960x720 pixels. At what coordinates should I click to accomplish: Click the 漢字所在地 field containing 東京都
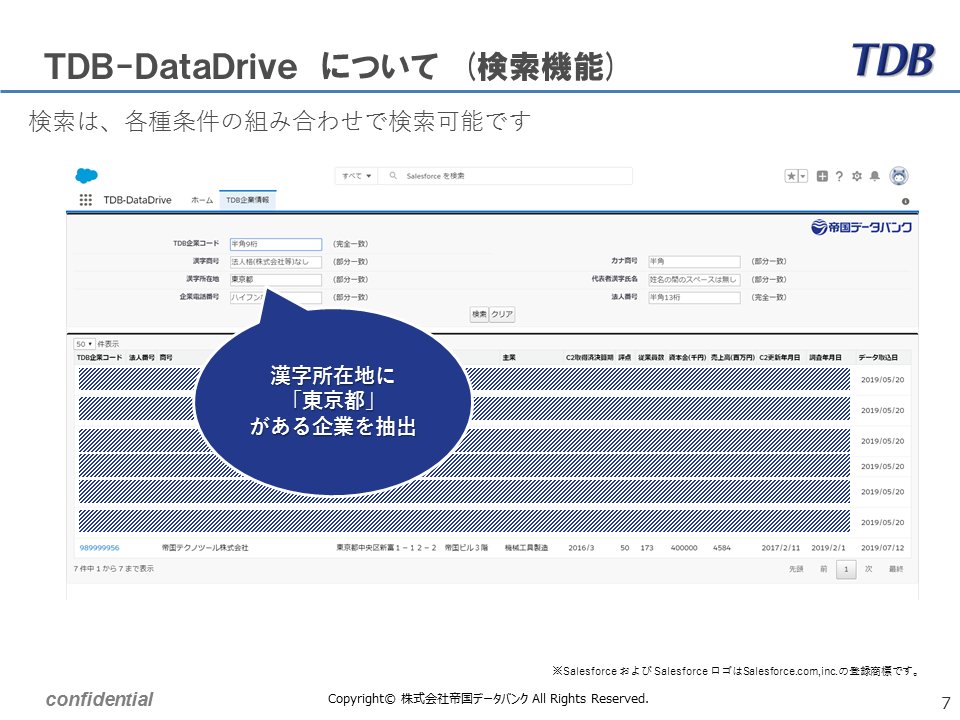276,280
